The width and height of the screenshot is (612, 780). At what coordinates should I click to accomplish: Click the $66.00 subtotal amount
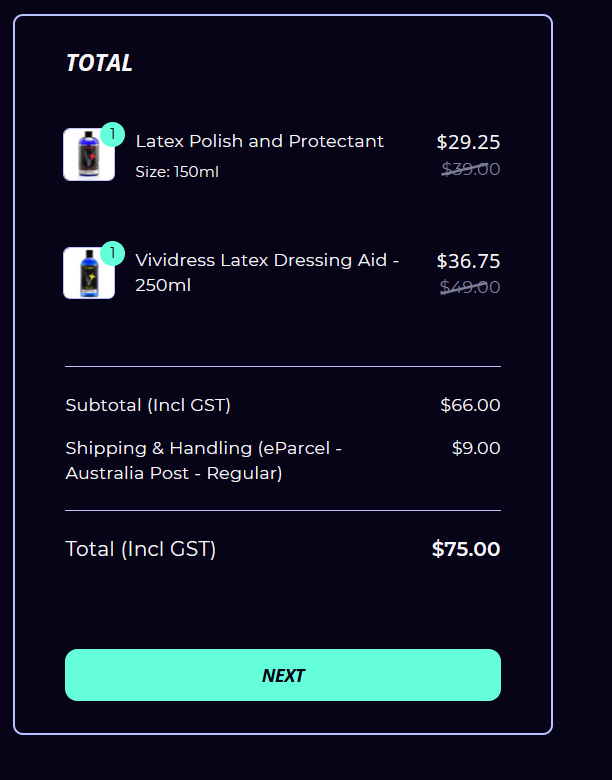tap(470, 405)
